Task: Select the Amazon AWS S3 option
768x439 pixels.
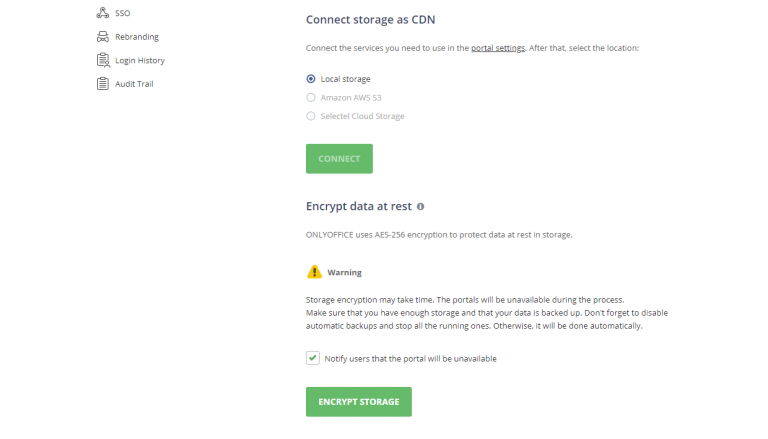Action: pyautogui.click(x=311, y=98)
